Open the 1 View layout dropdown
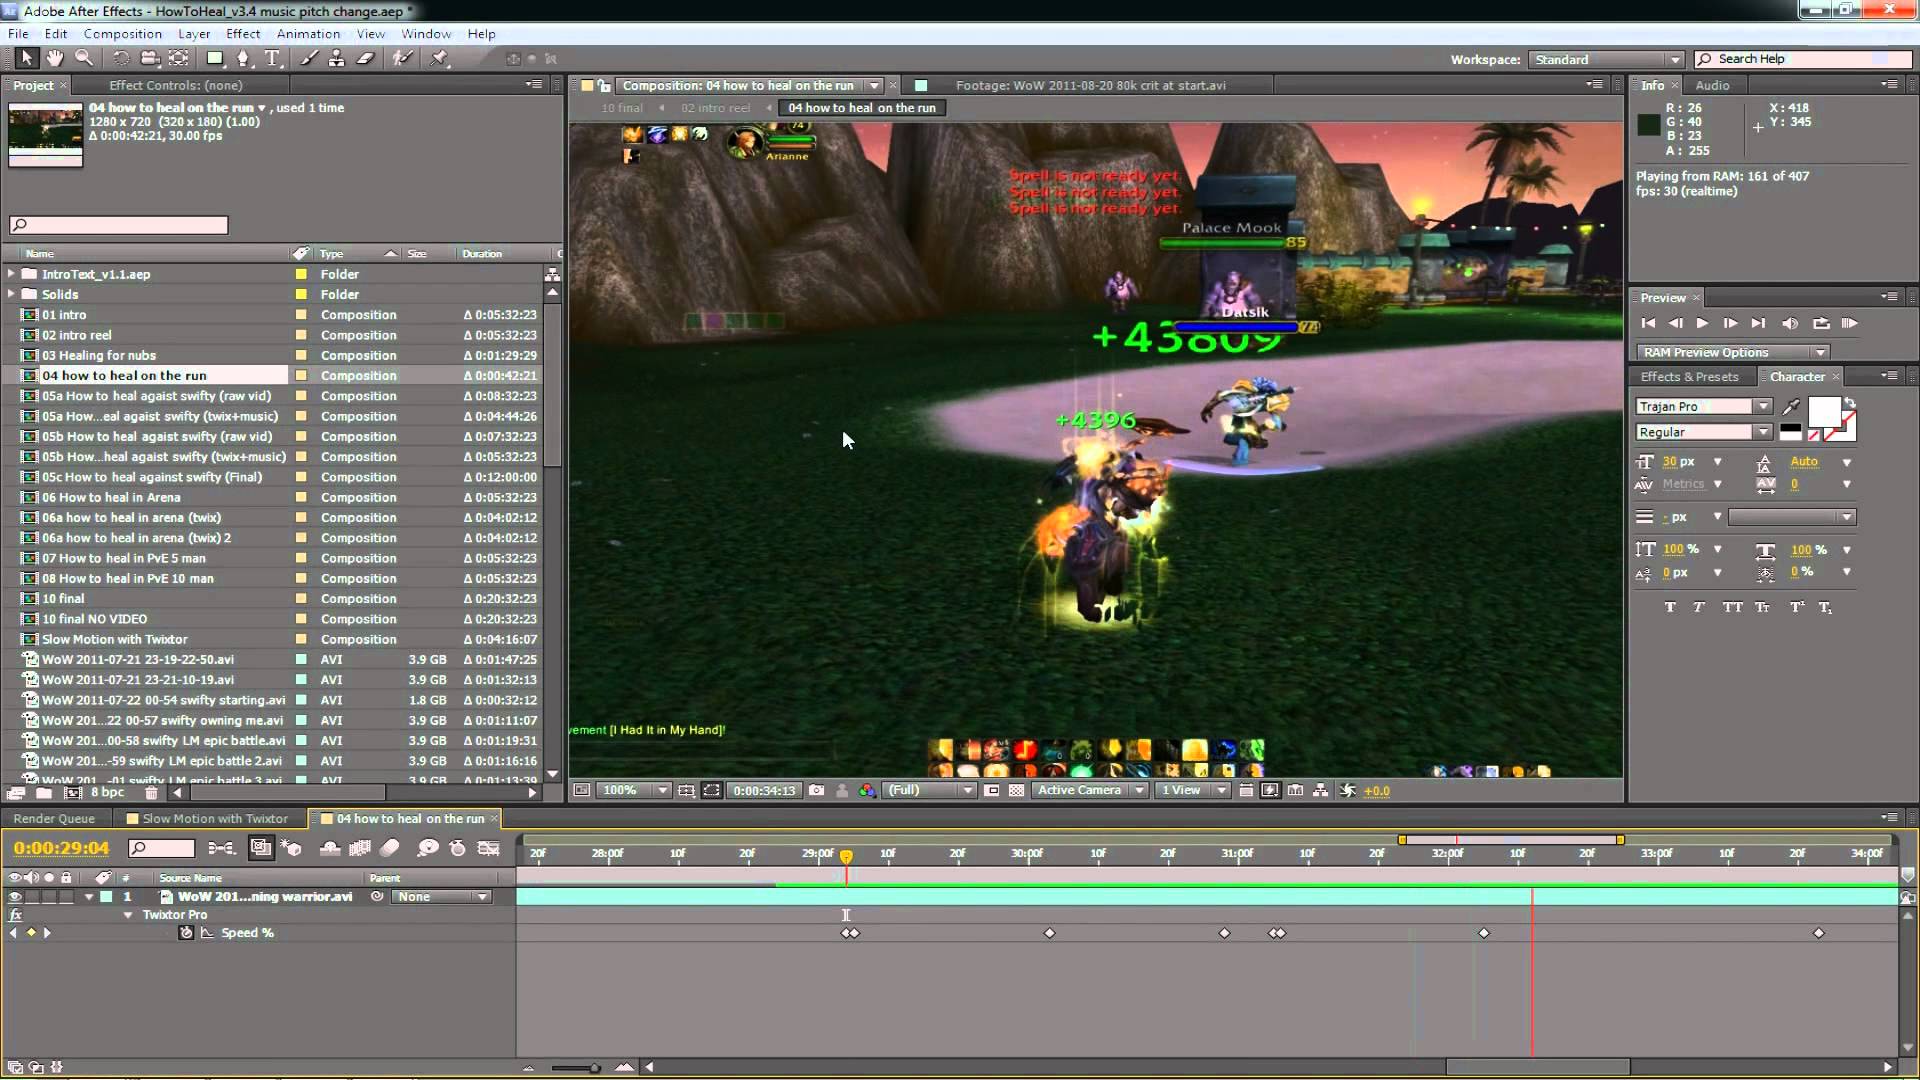The width and height of the screenshot is (1920, 1080). 1194,790
